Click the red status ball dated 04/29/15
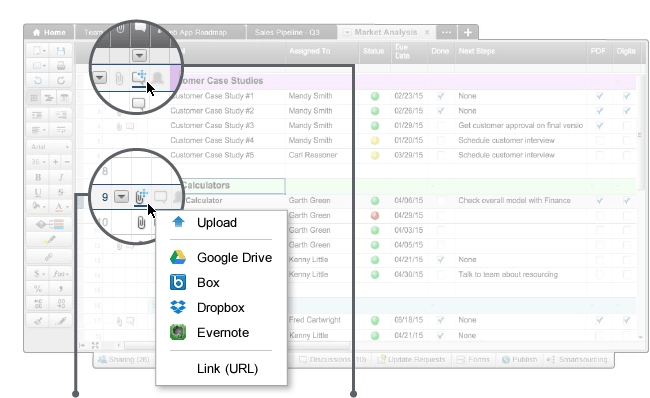 [375, 216]
